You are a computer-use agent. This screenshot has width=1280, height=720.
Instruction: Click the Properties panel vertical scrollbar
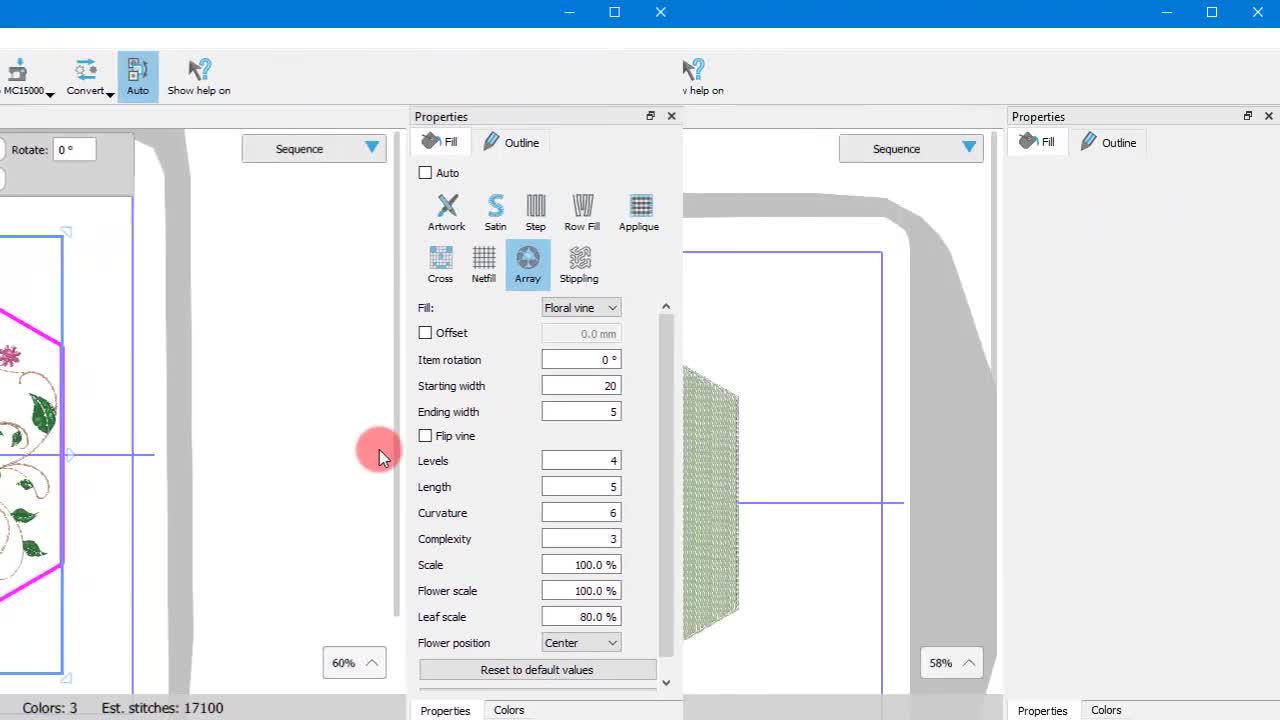coord(666,480)
